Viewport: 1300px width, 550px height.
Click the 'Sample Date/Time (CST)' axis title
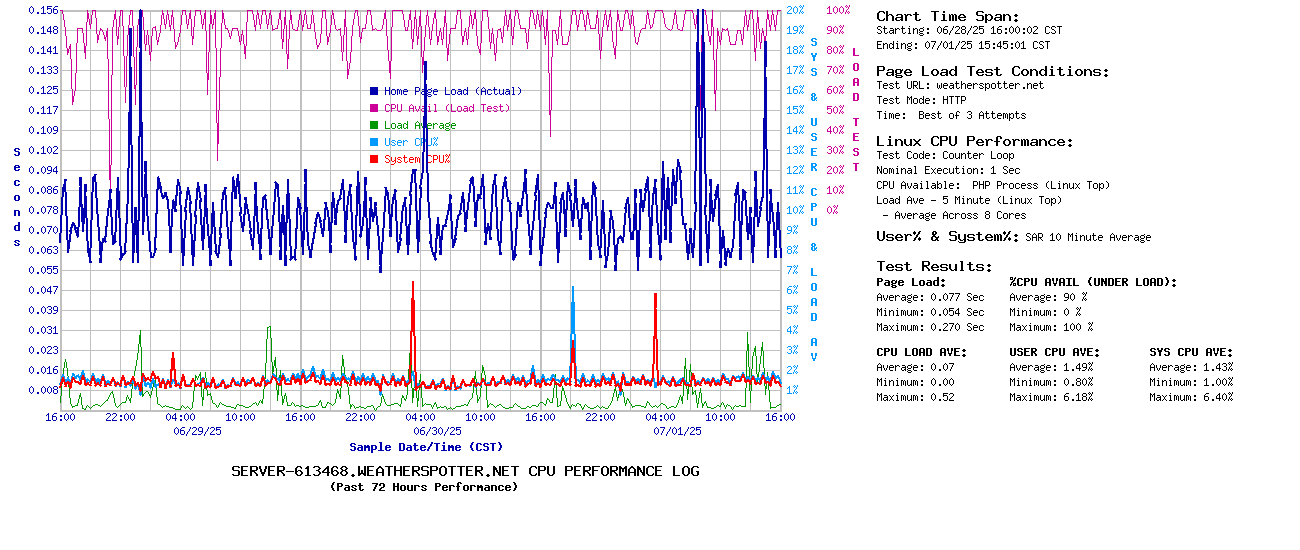[x=426, y=447]
